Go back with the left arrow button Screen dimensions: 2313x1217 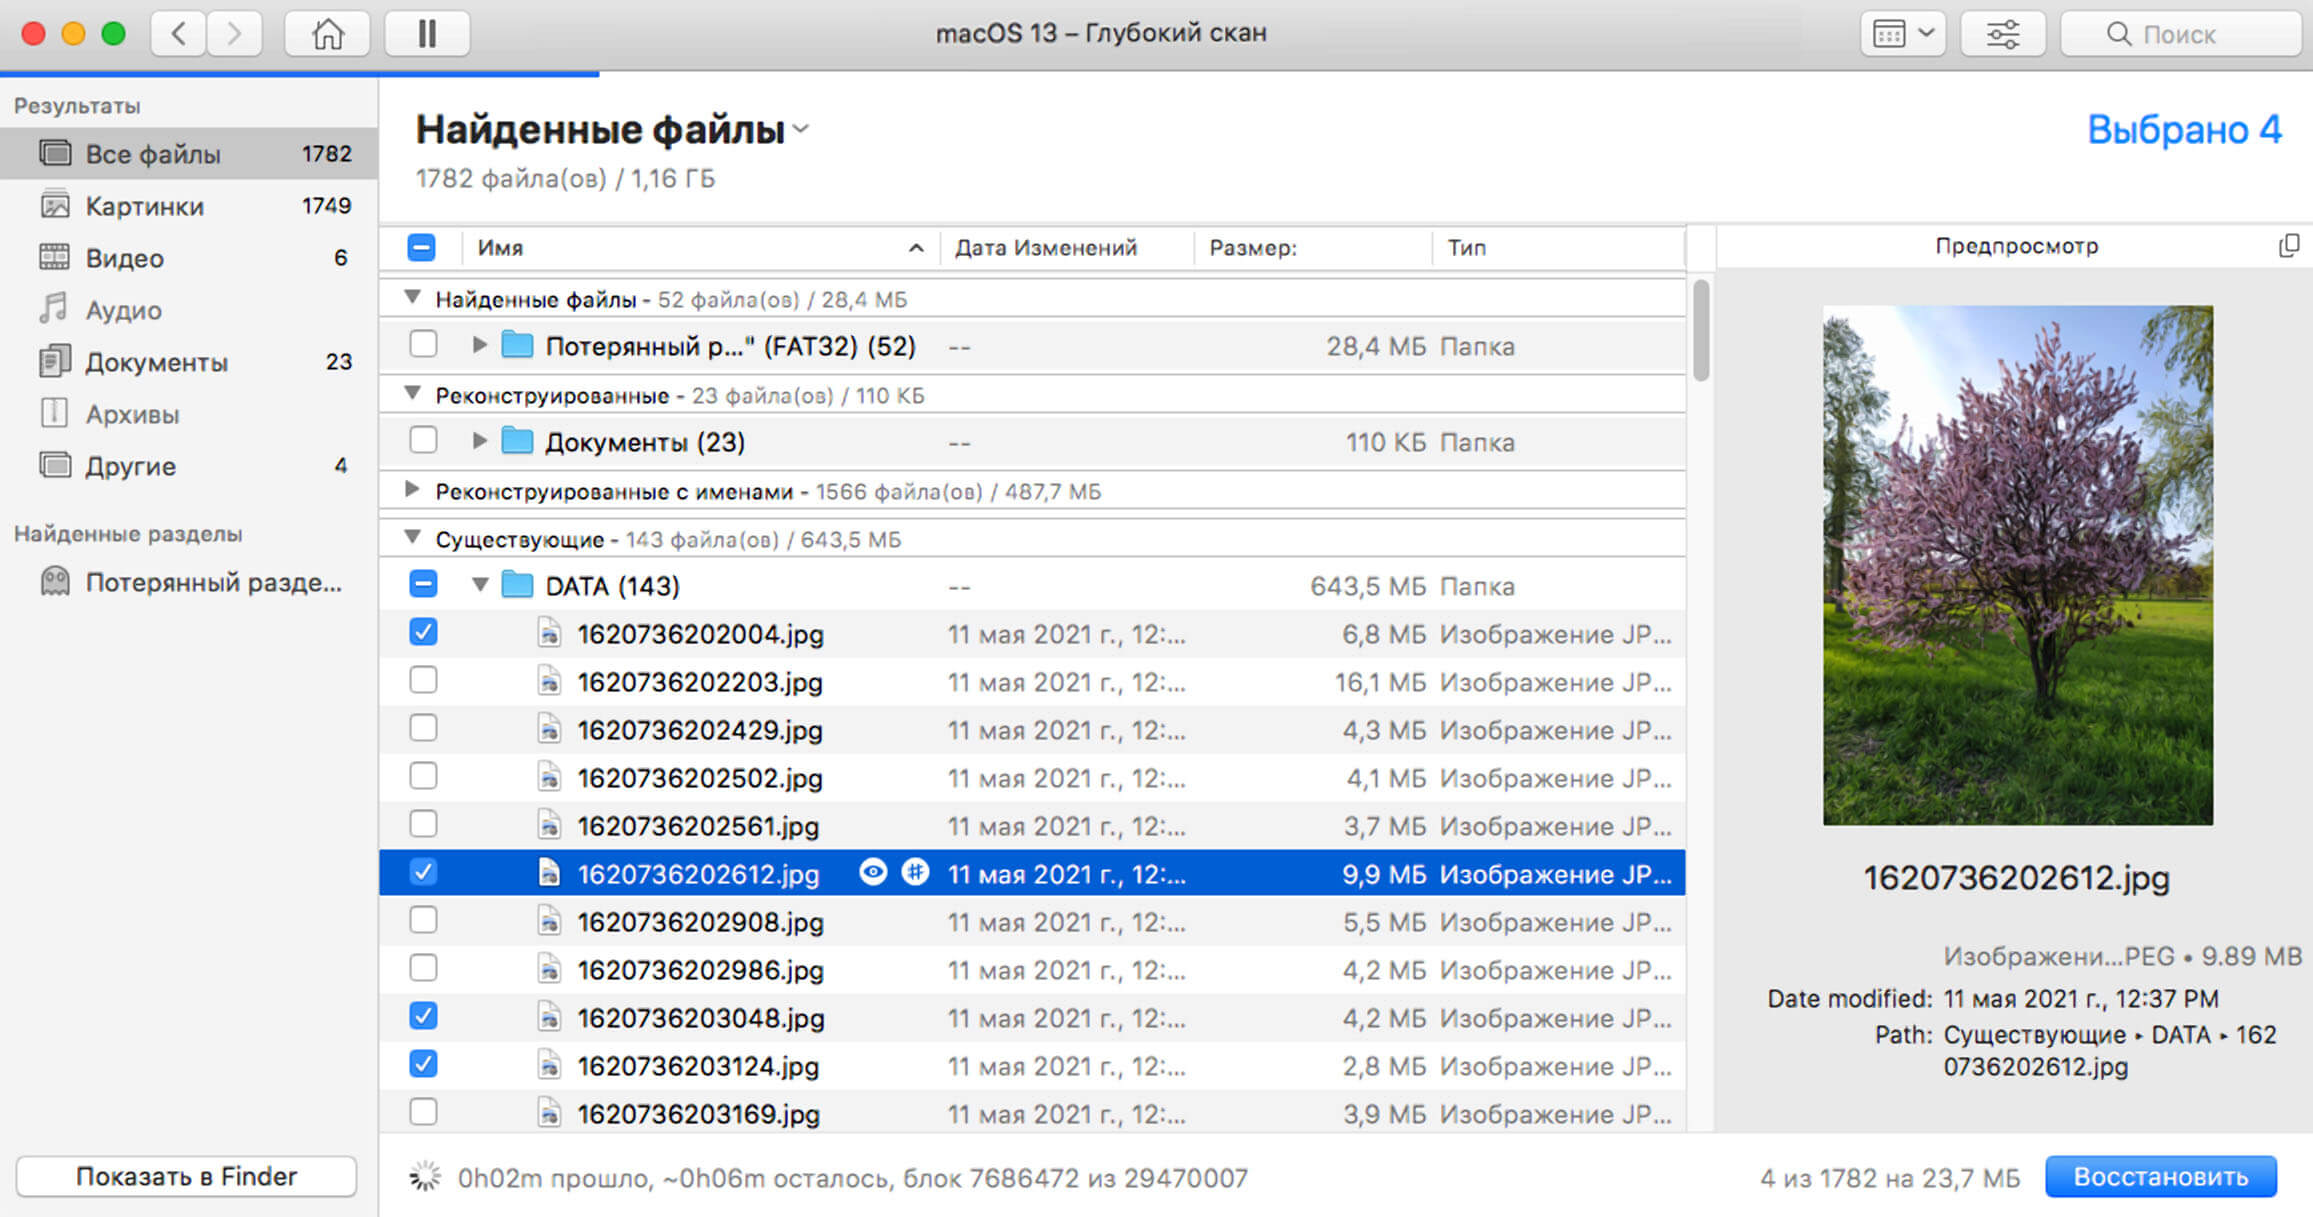tap(179, 34)
